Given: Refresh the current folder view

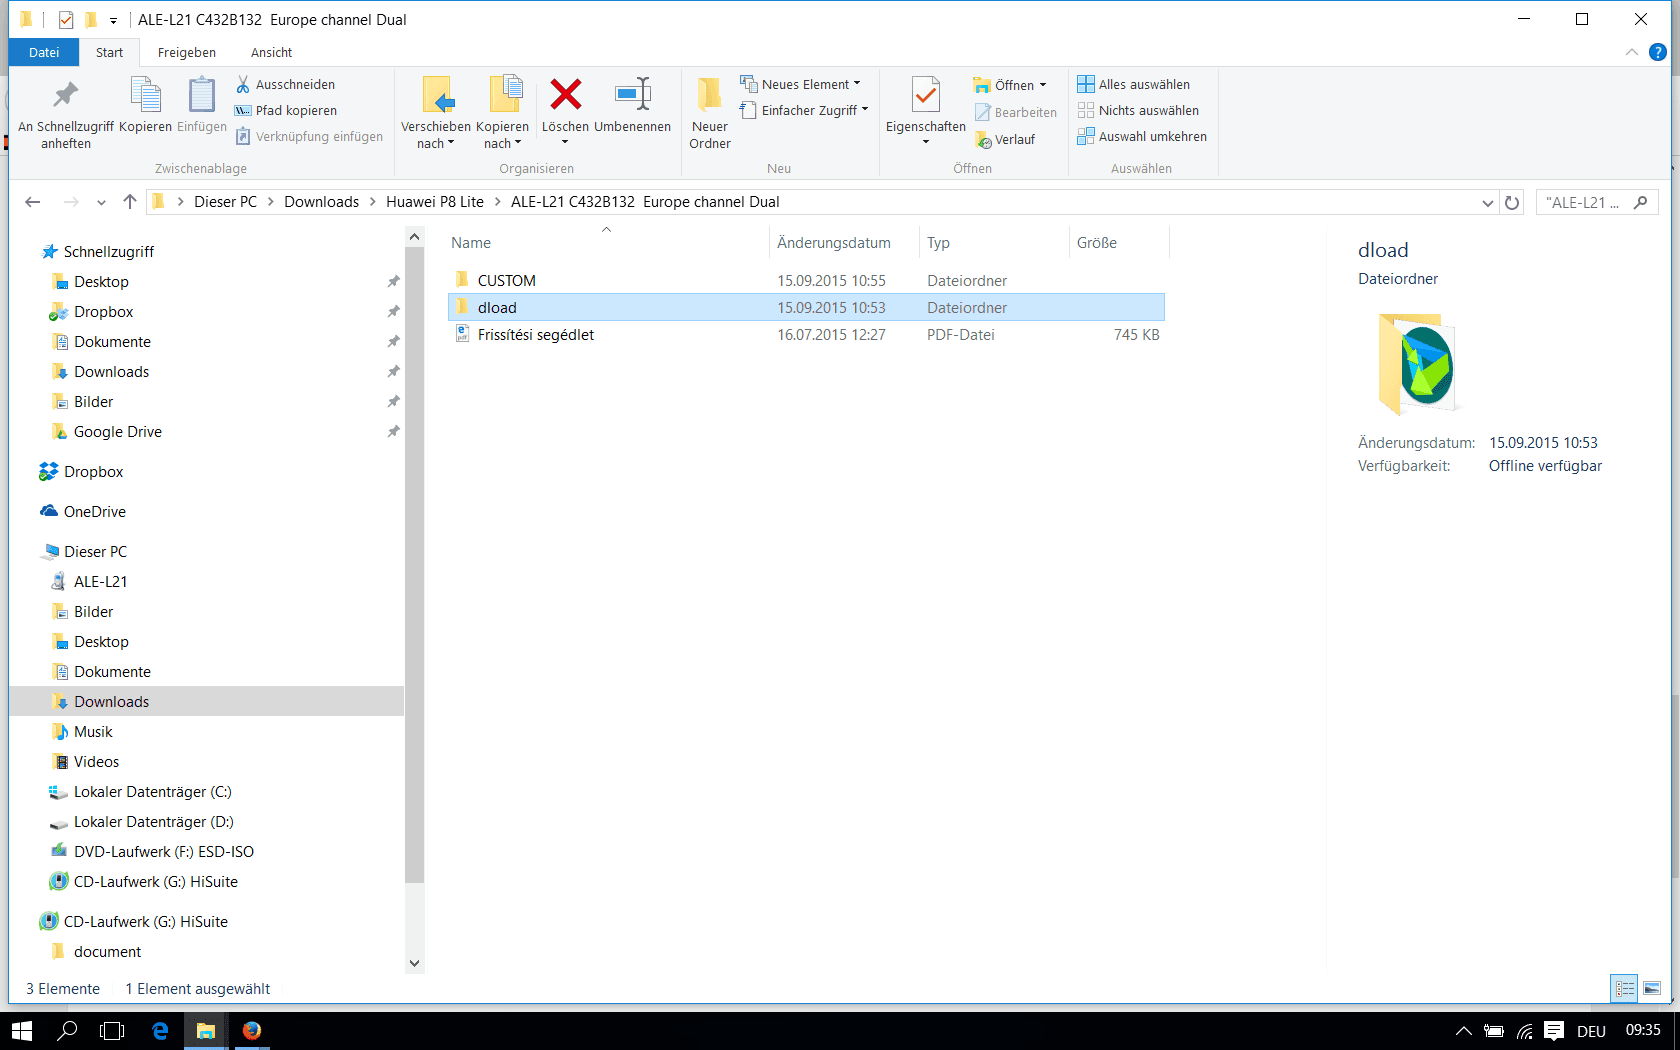Looking at the screenshot, I should 1512,203.
